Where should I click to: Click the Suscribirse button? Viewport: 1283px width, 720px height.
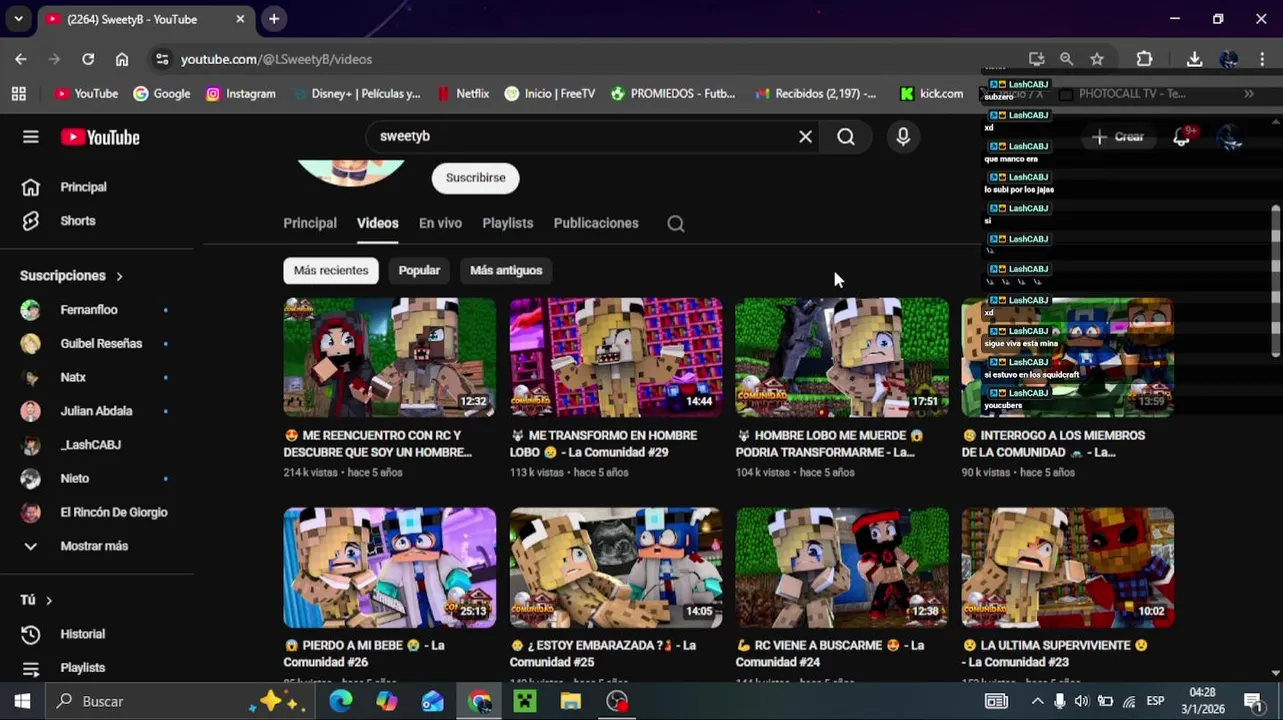point(475,178)
